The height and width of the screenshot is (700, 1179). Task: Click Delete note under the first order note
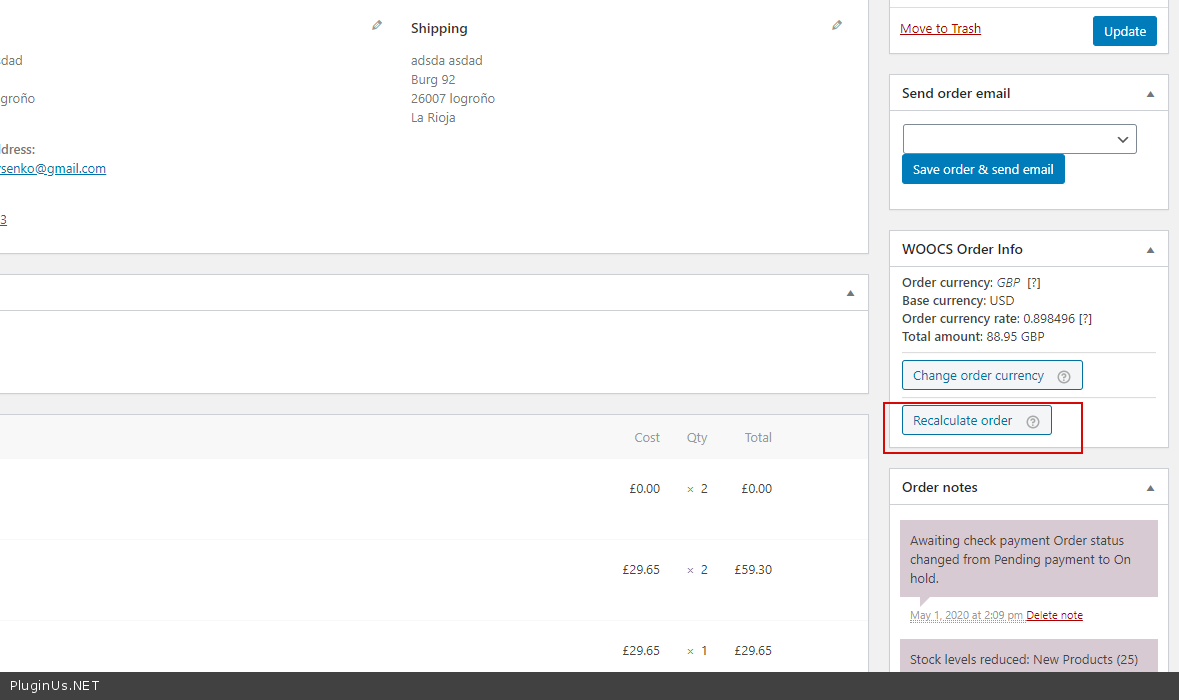1054,615
